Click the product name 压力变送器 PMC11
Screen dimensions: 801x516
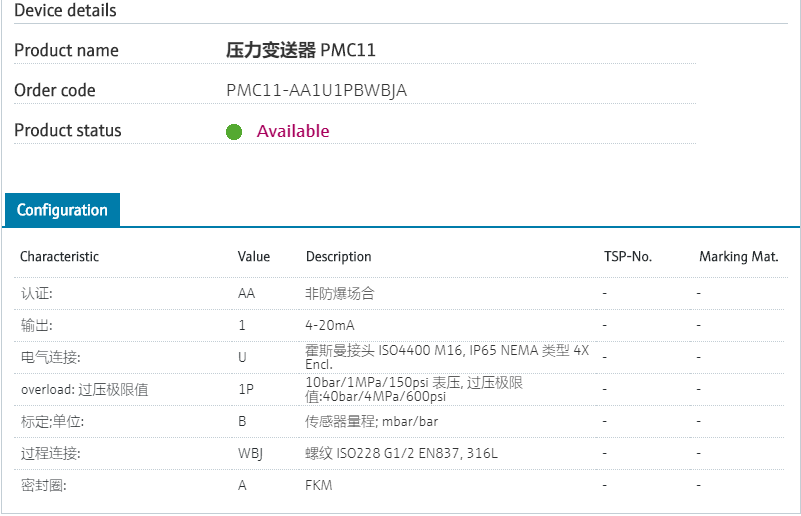point(301,51)
